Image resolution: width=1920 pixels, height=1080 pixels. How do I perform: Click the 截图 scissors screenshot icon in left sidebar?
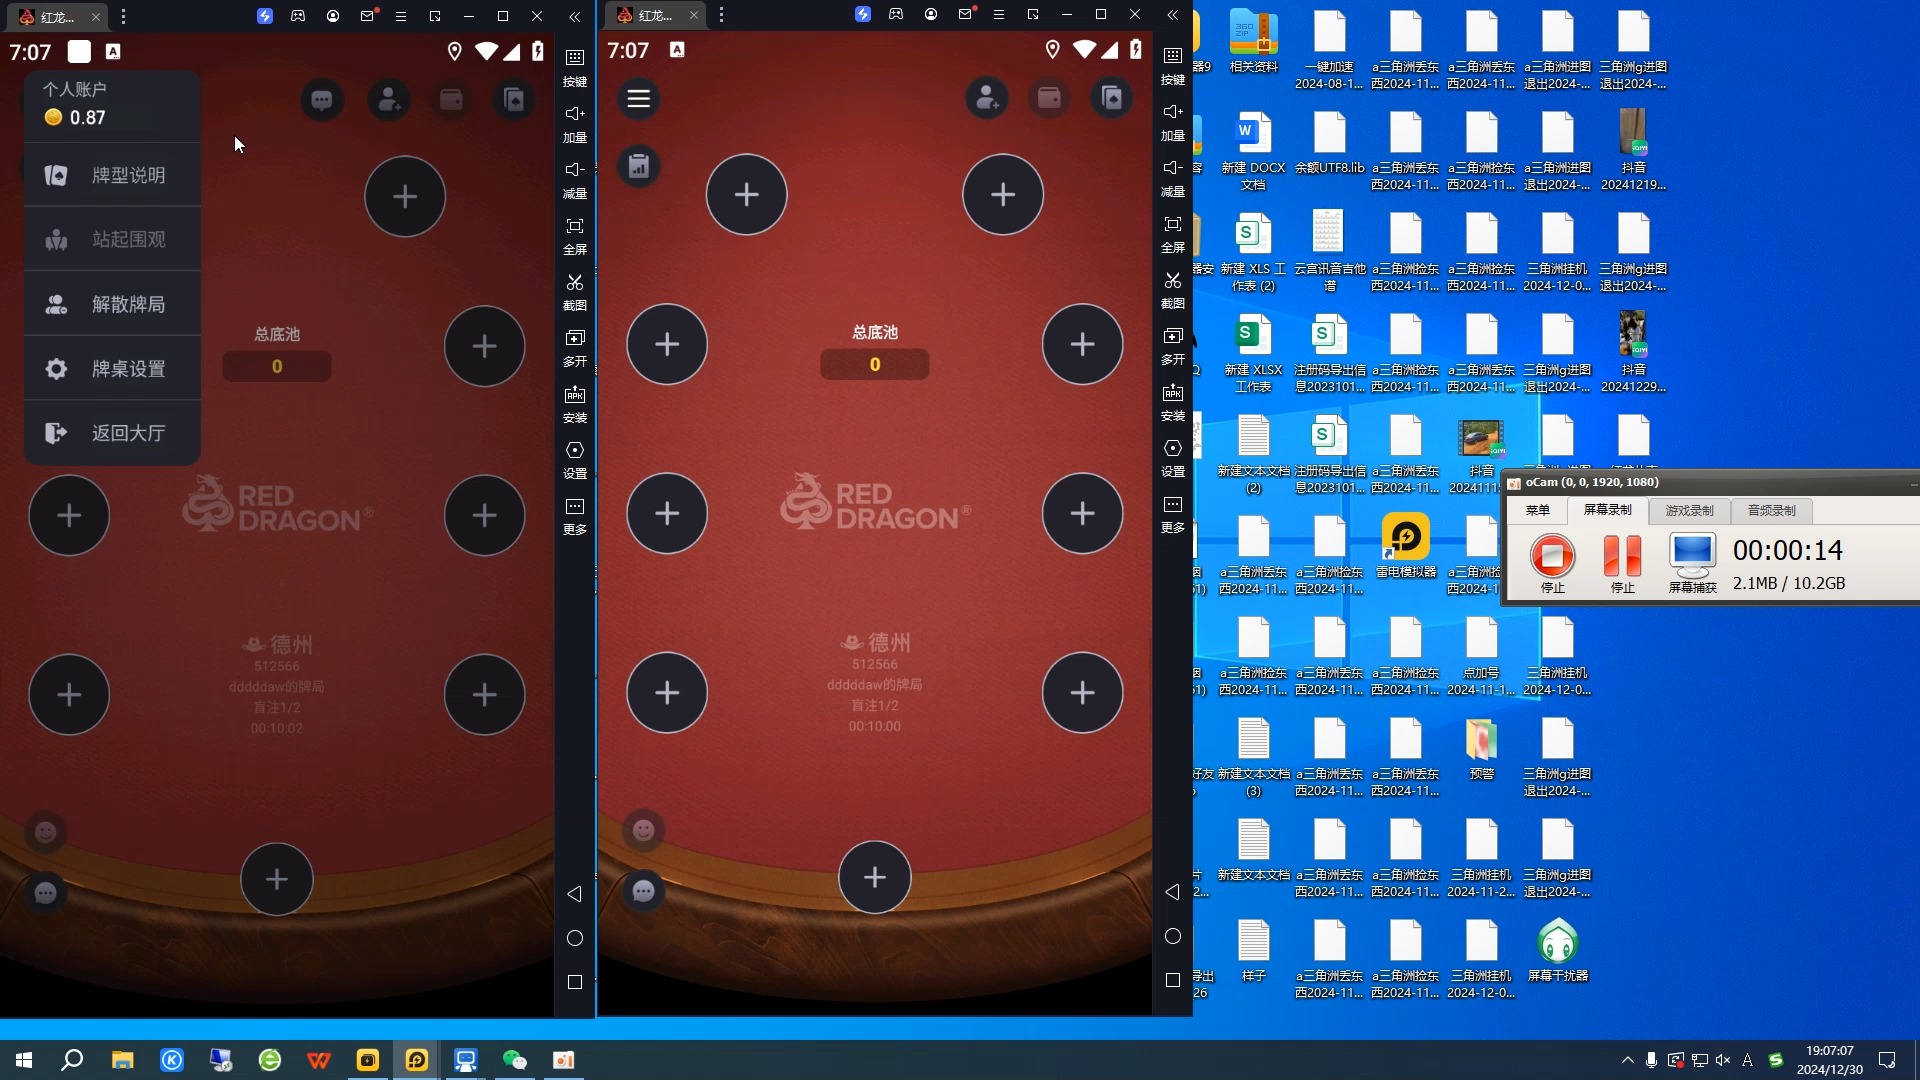574,284
